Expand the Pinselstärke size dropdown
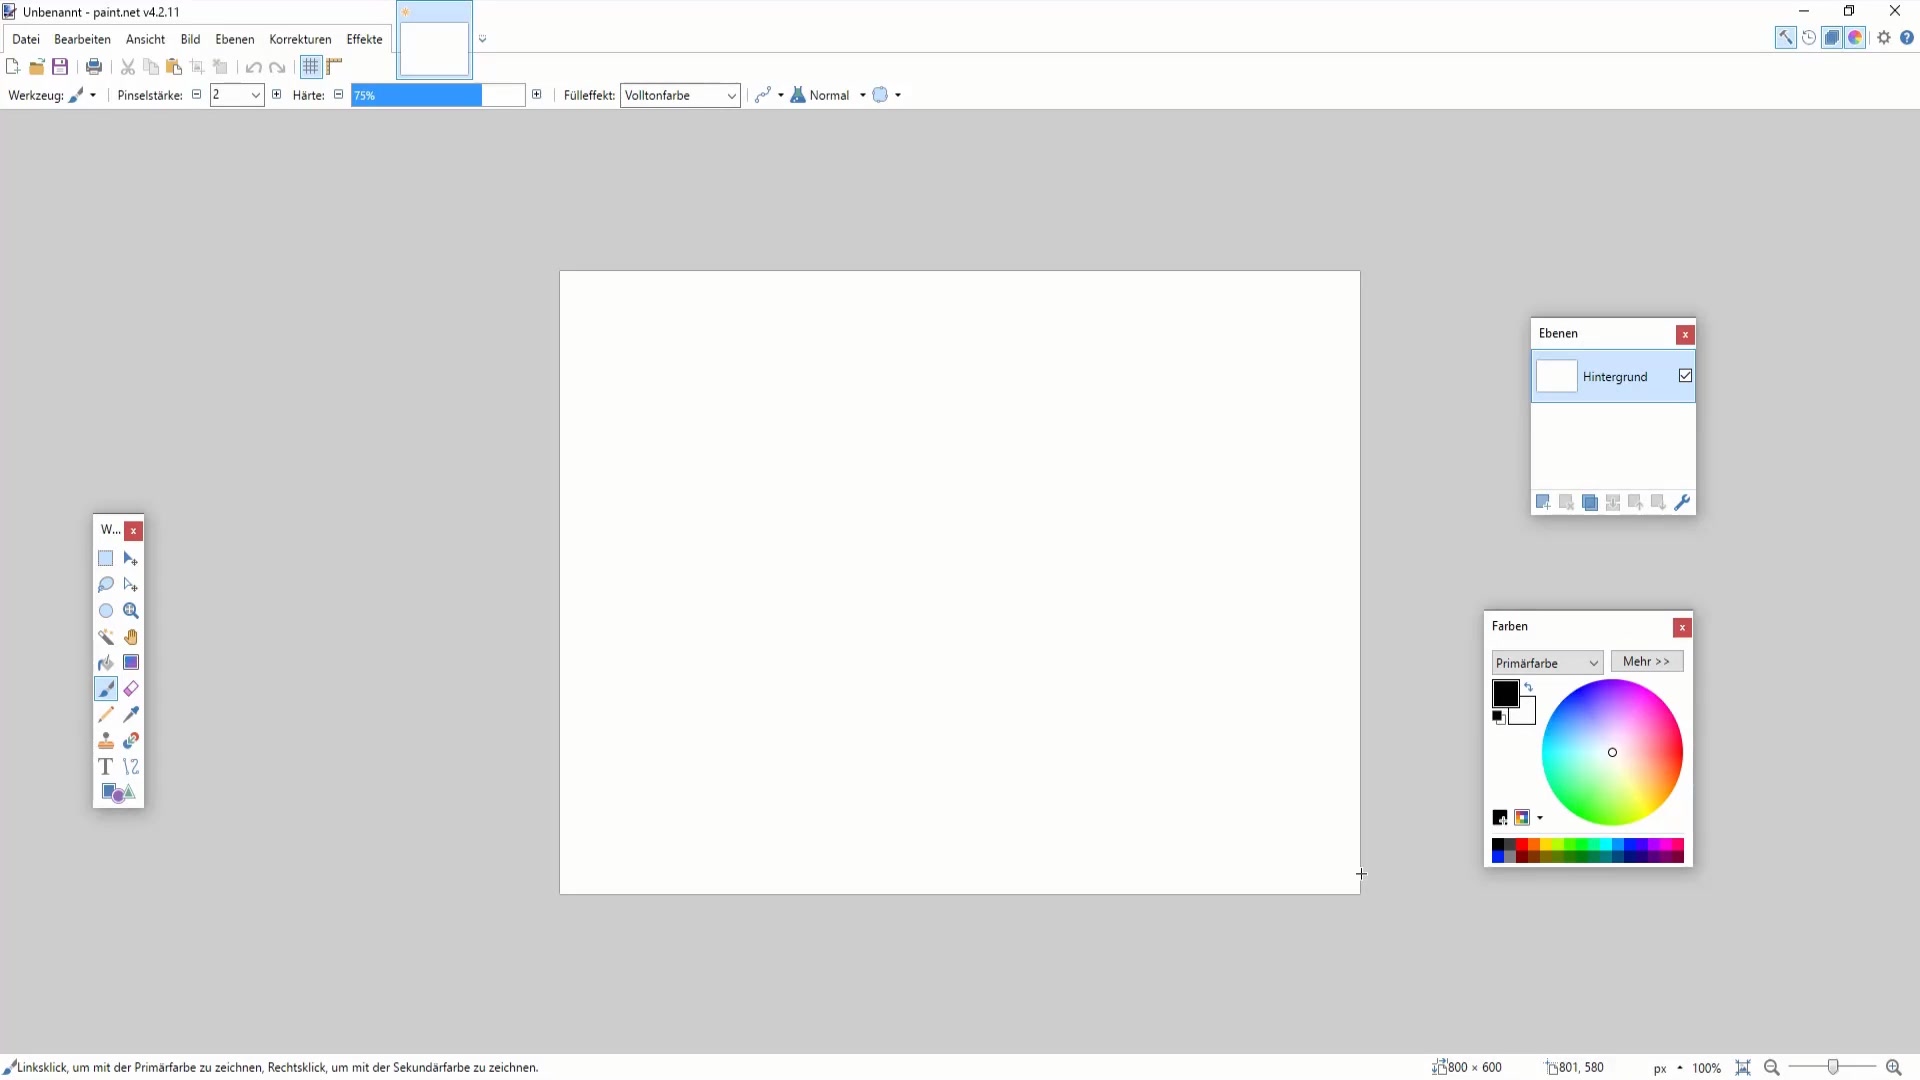 click(x=256, y=95)
